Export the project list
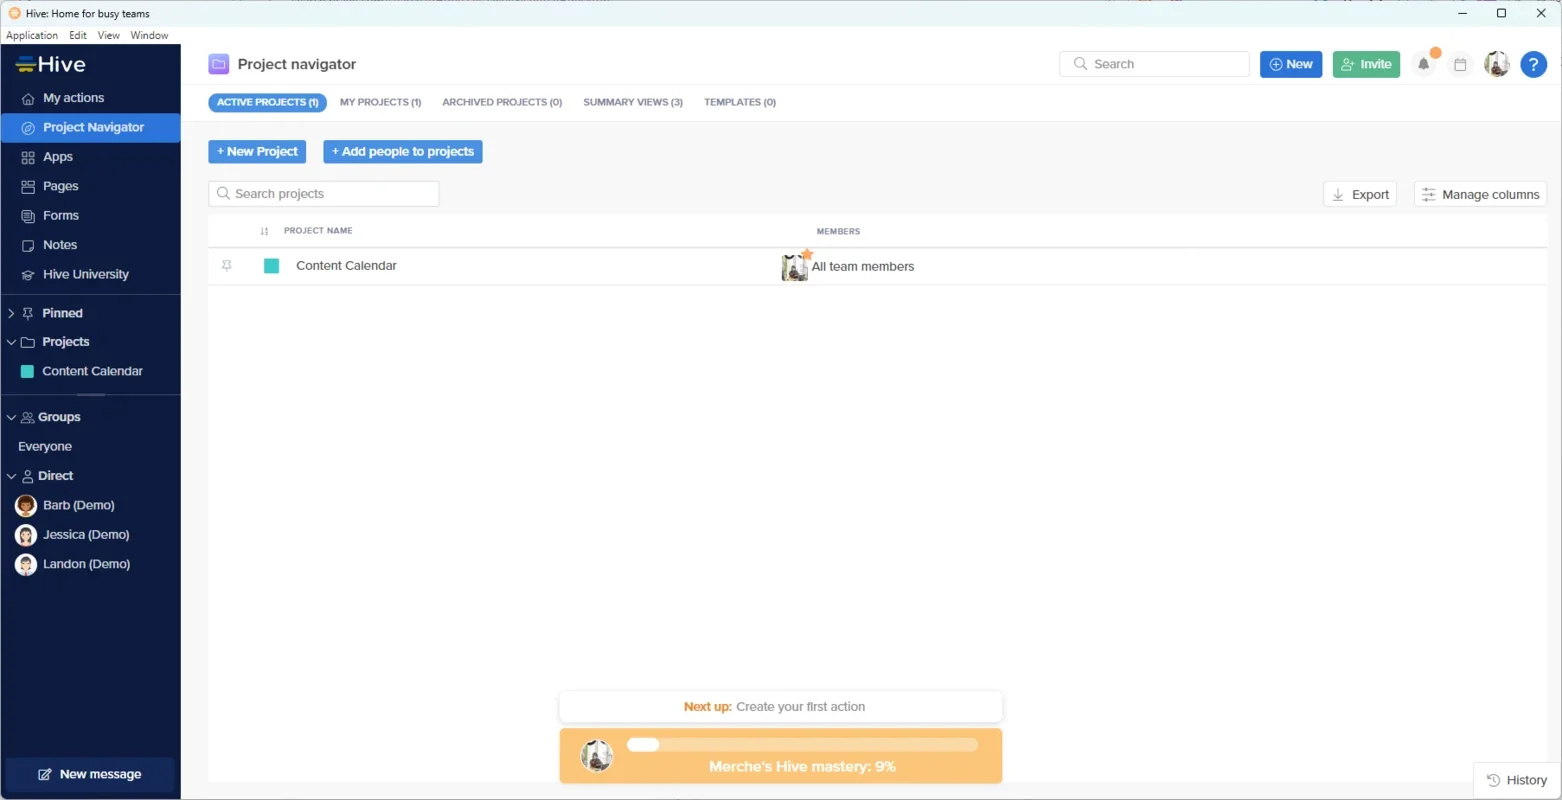1562x800 pixels. [1360, 194]
